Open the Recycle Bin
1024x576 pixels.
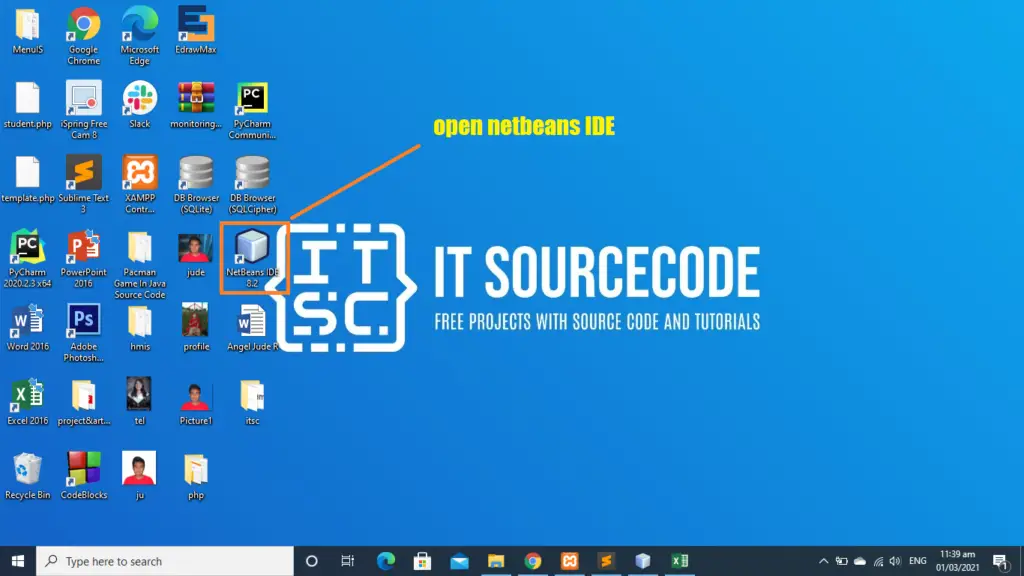27,468
